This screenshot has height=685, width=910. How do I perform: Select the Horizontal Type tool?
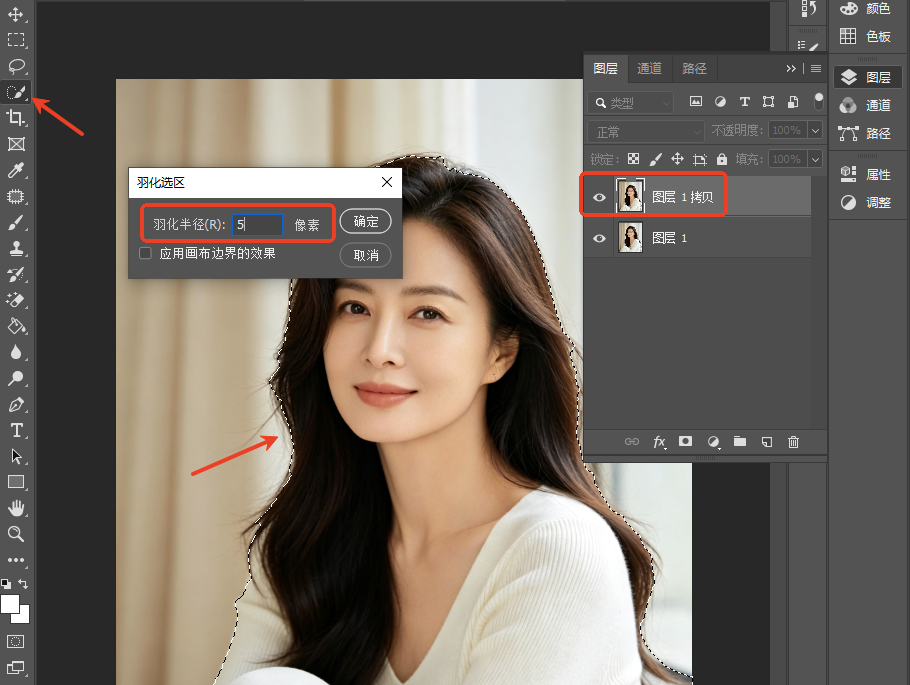tap(16, 430)
